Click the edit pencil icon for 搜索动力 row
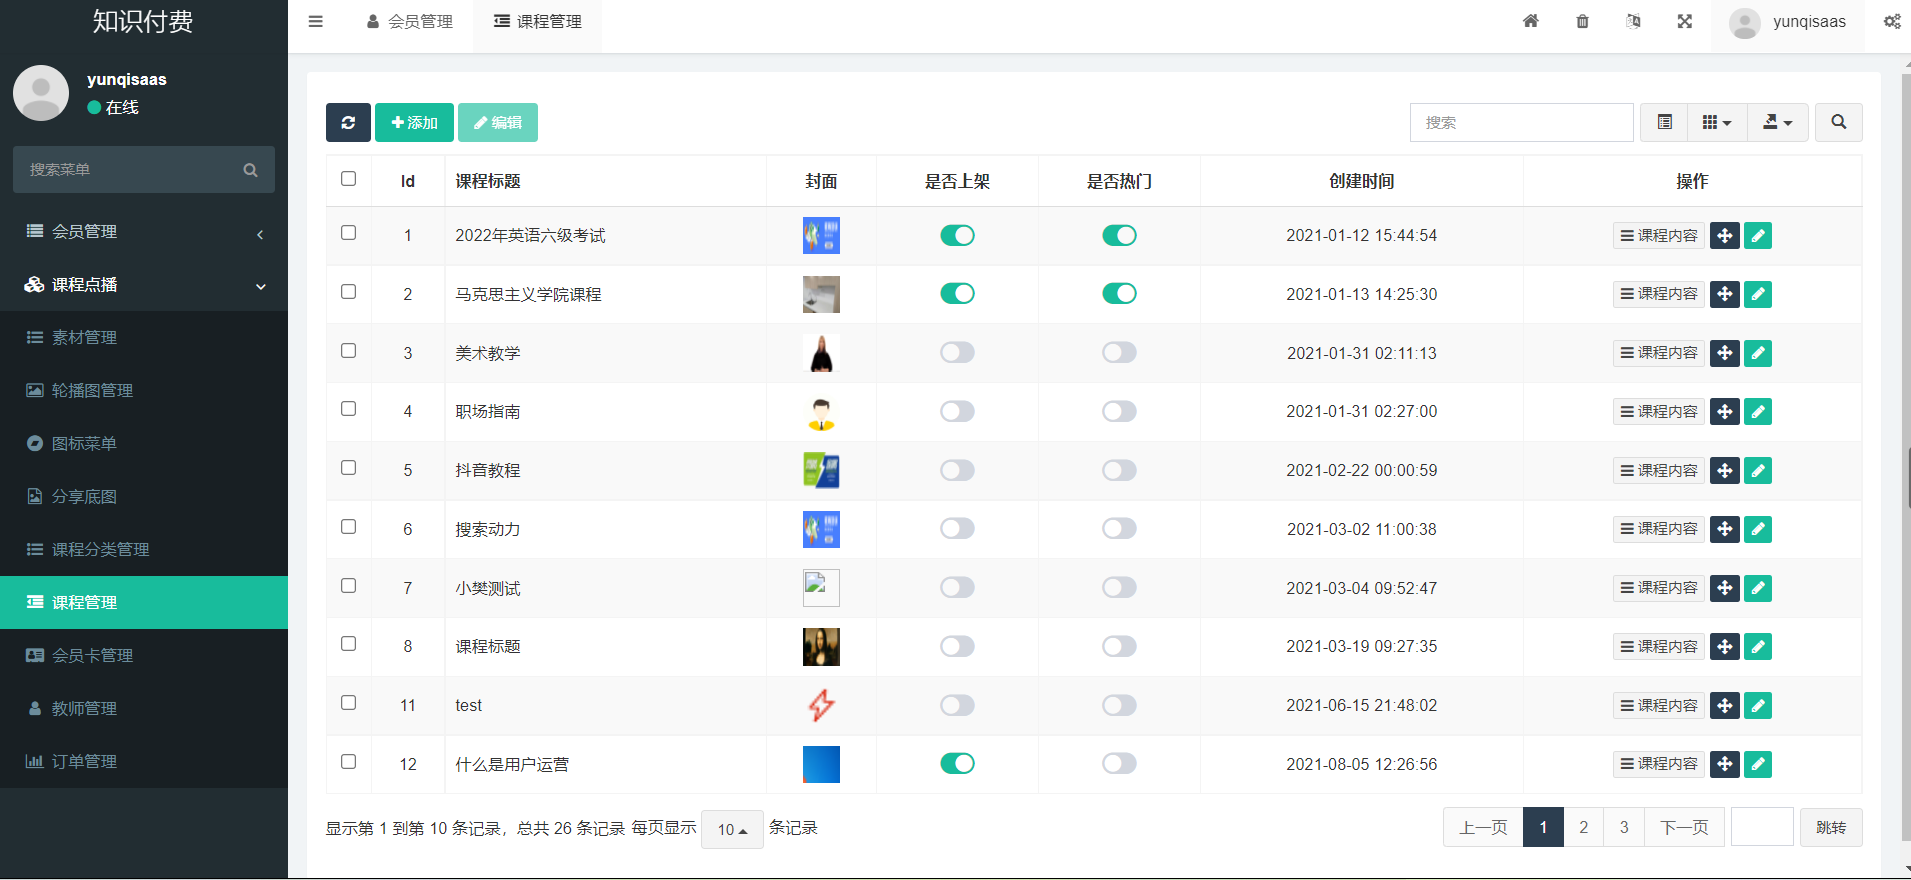Screen dimensions: 1911x880 (1758, 529)
